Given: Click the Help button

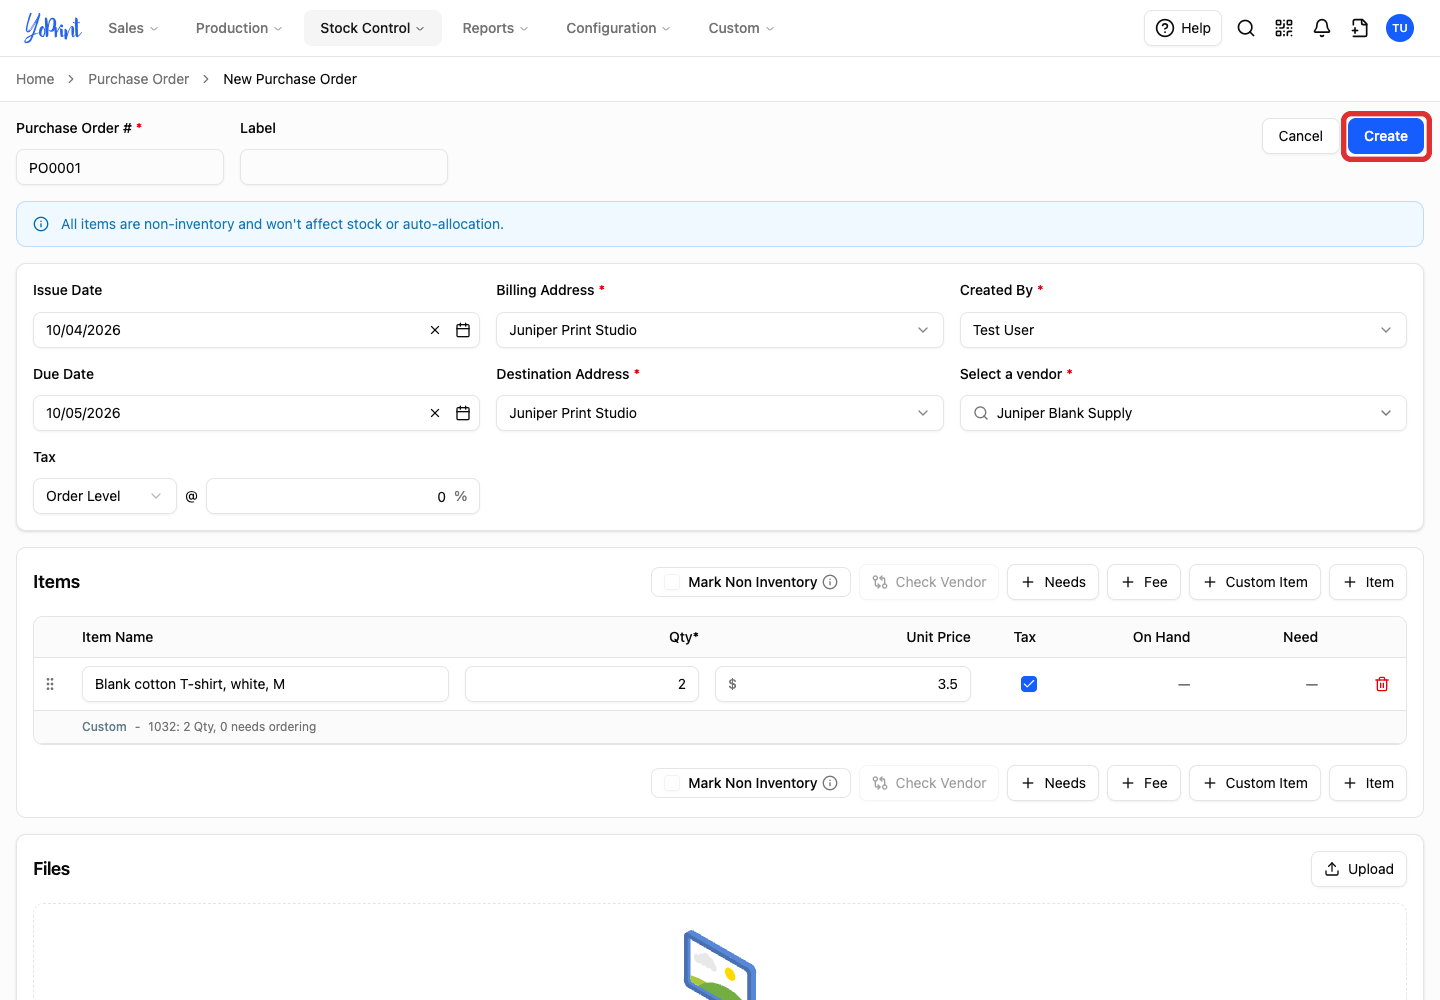Looking at the screenshot, I should click(1183, 28).
